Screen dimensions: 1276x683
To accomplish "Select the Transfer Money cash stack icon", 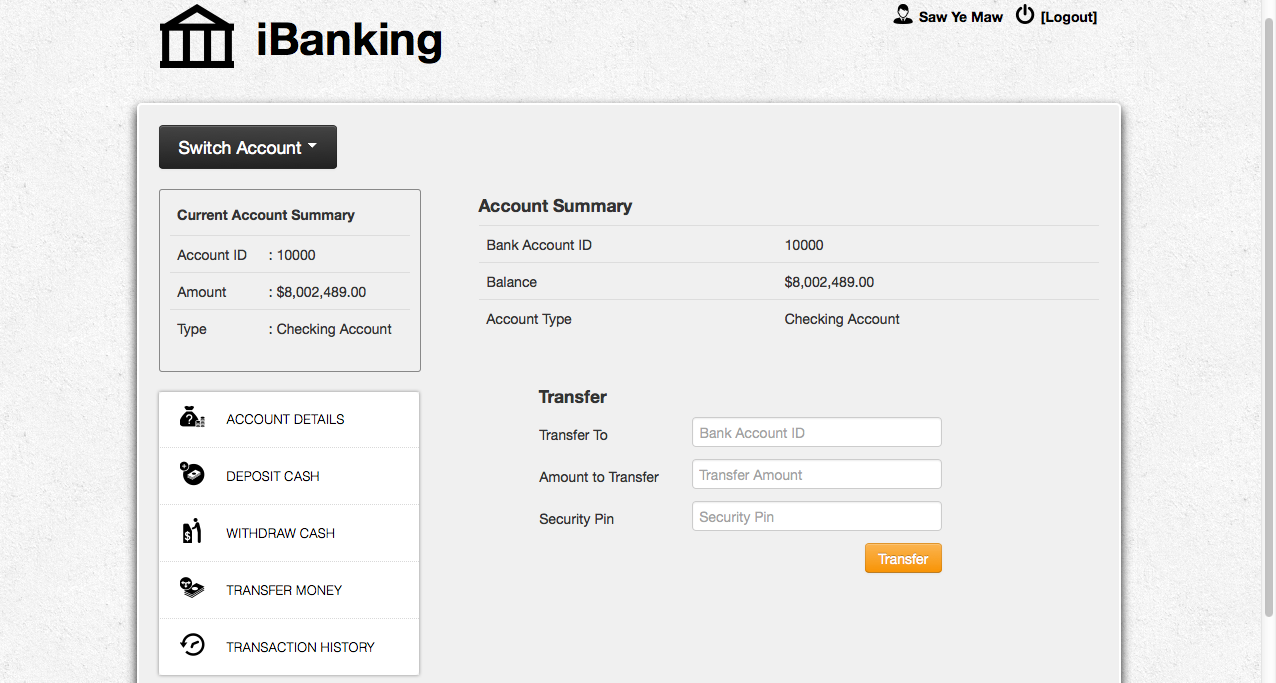I will click(x=191, y=589).
